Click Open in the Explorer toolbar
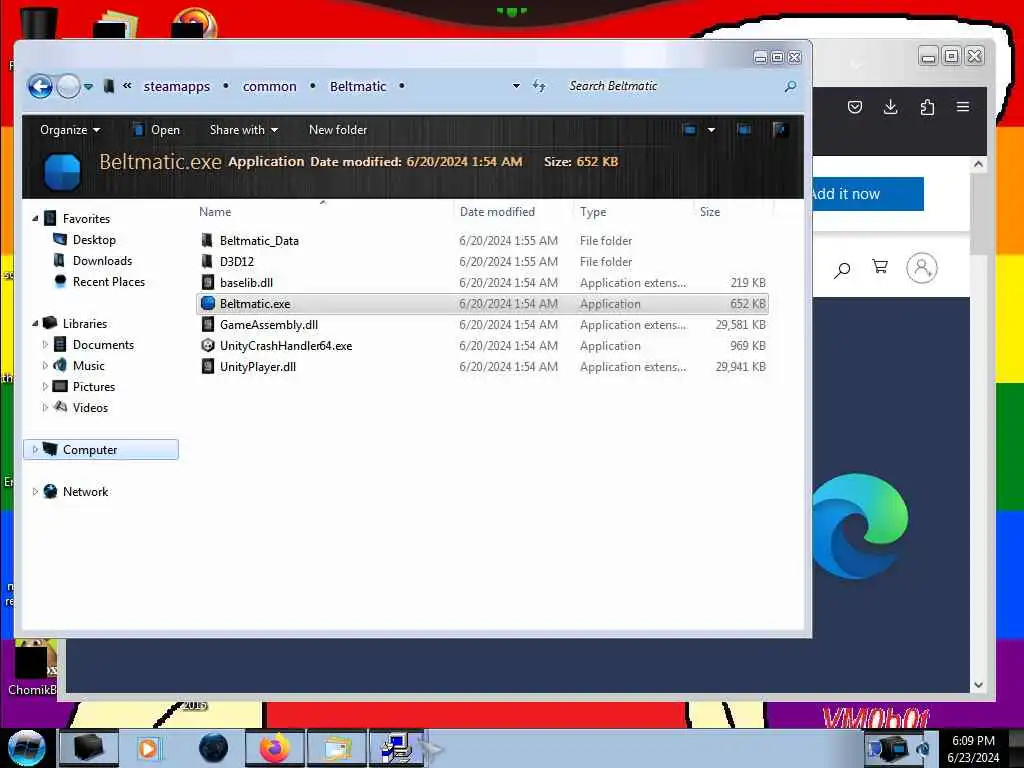Viewport: 1024px width, 768px height. coord(156,130)
